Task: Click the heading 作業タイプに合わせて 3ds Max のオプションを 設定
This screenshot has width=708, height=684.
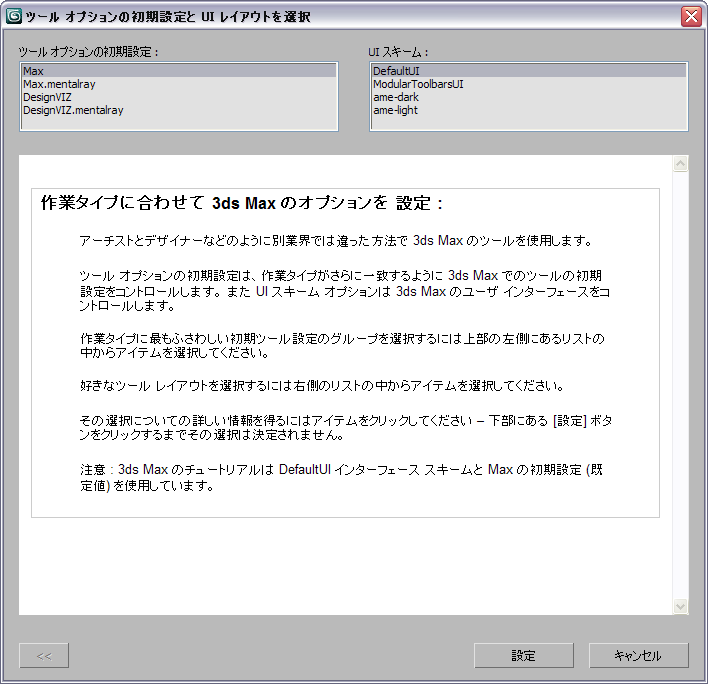Action: click(242, 203)
